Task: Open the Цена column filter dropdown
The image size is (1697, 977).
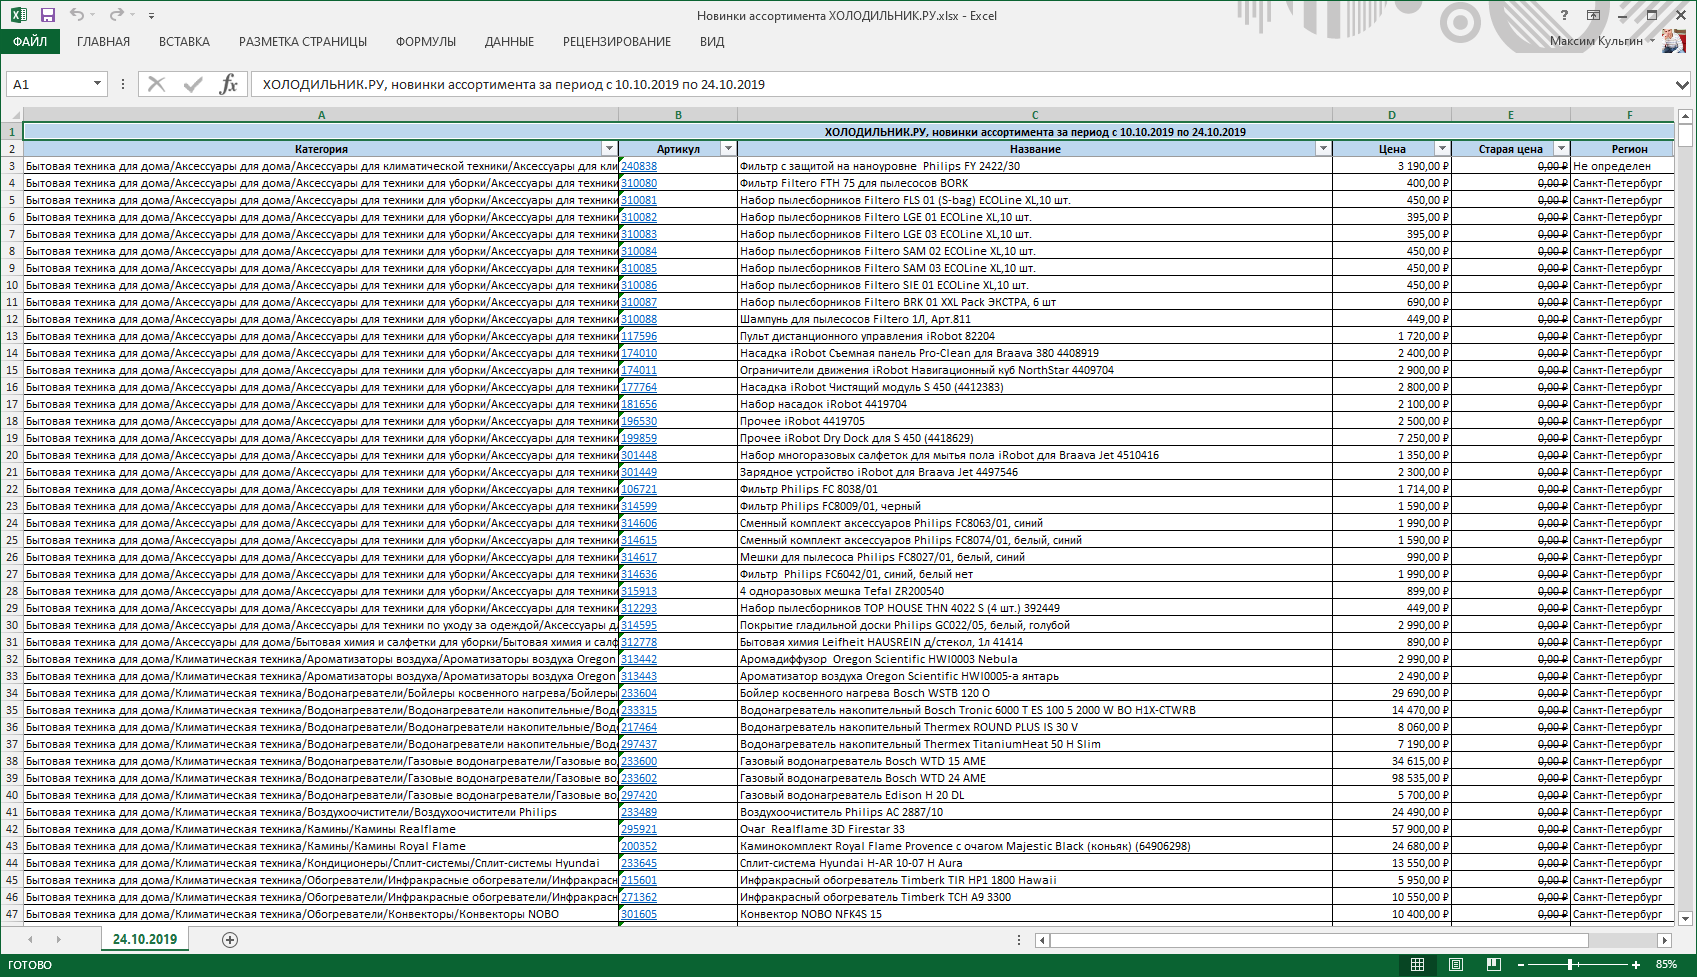Action: pyautogui.click(x=1441, y=149)
